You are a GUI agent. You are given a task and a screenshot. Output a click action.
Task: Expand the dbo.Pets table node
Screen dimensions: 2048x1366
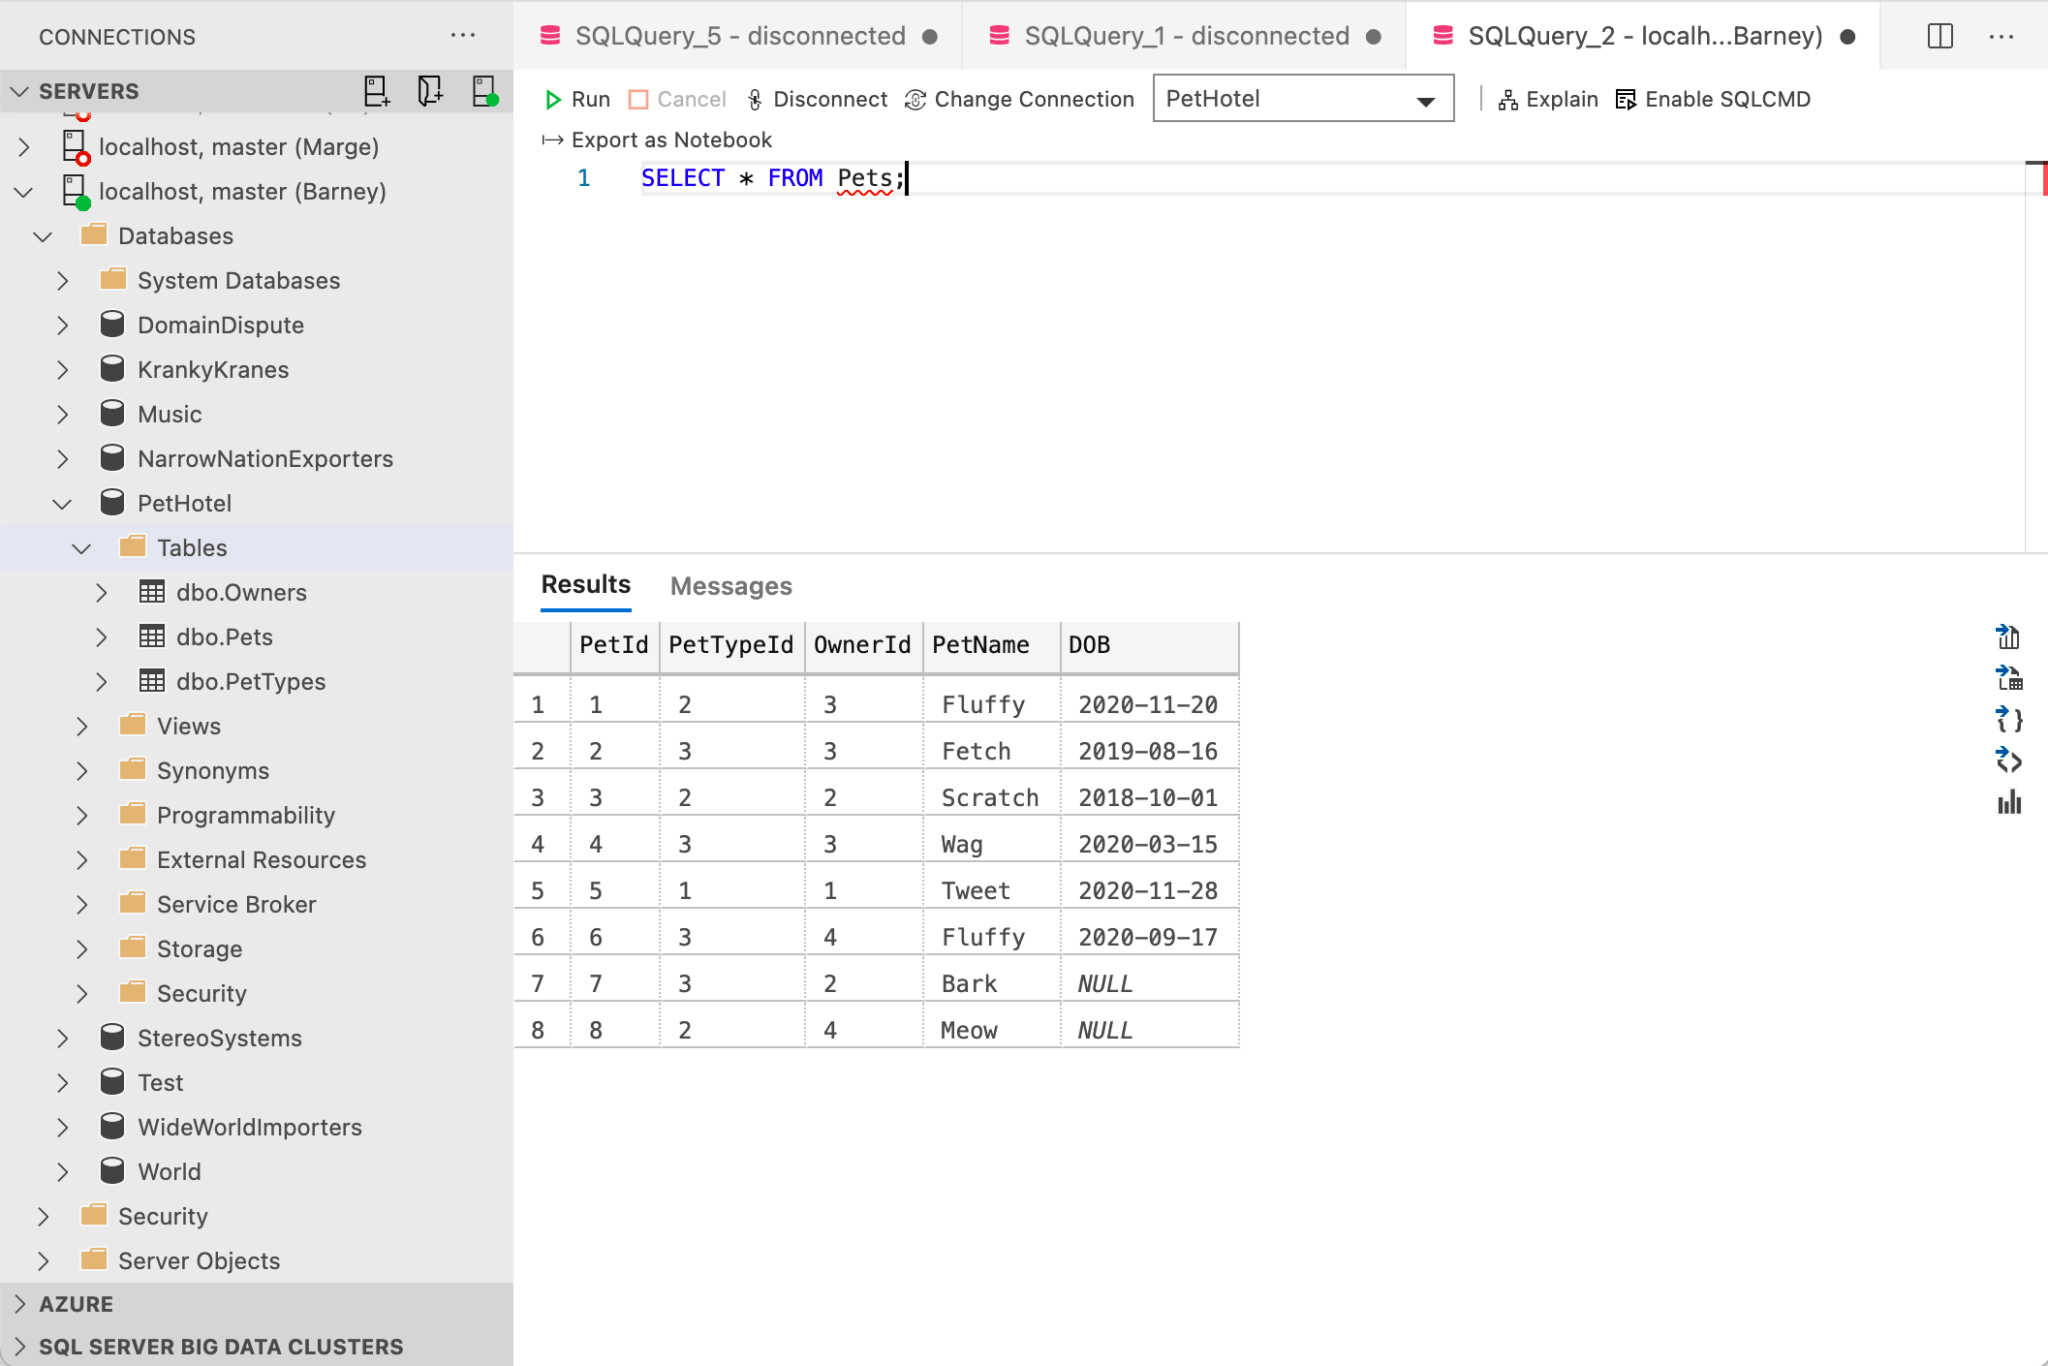pos(101,637)
